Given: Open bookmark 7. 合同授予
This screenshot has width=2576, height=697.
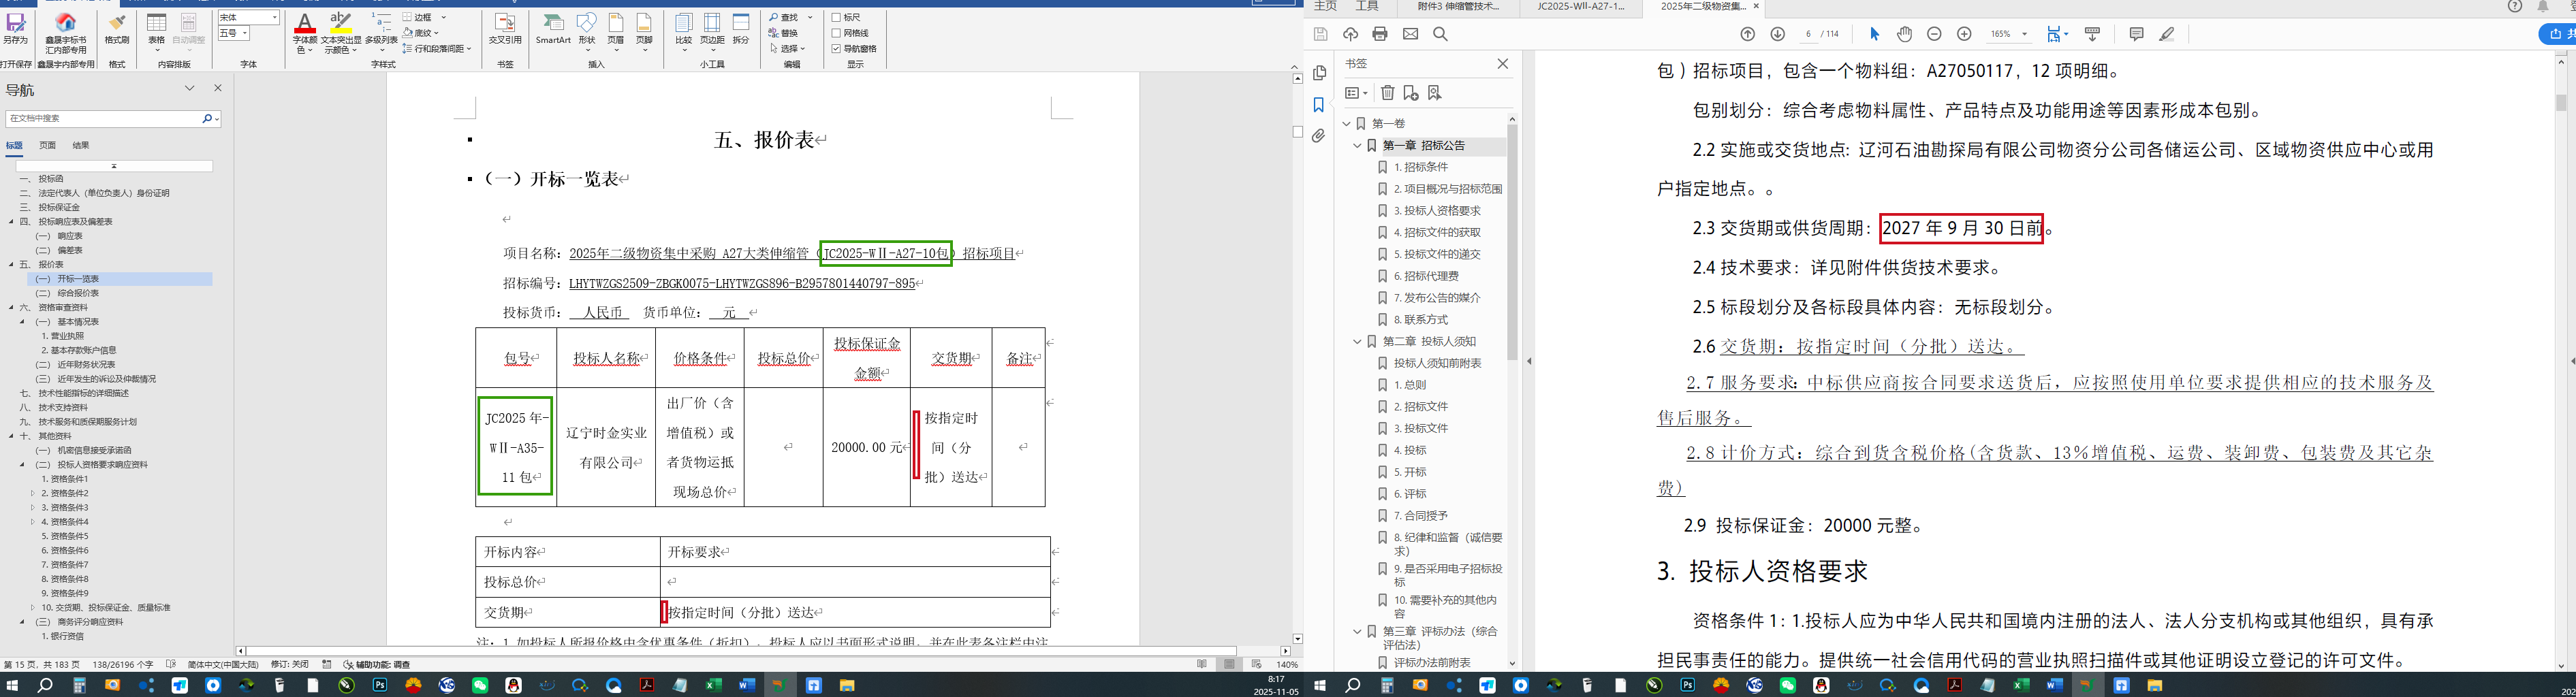Looking at the screenshot, I should (x=1420, y=516).
